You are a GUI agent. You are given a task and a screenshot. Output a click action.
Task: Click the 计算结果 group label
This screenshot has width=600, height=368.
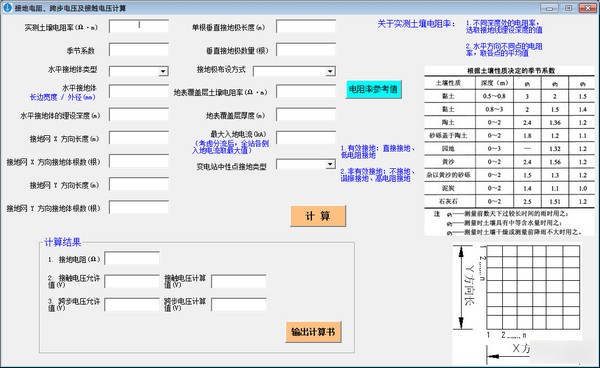click(x=63, y=242)
